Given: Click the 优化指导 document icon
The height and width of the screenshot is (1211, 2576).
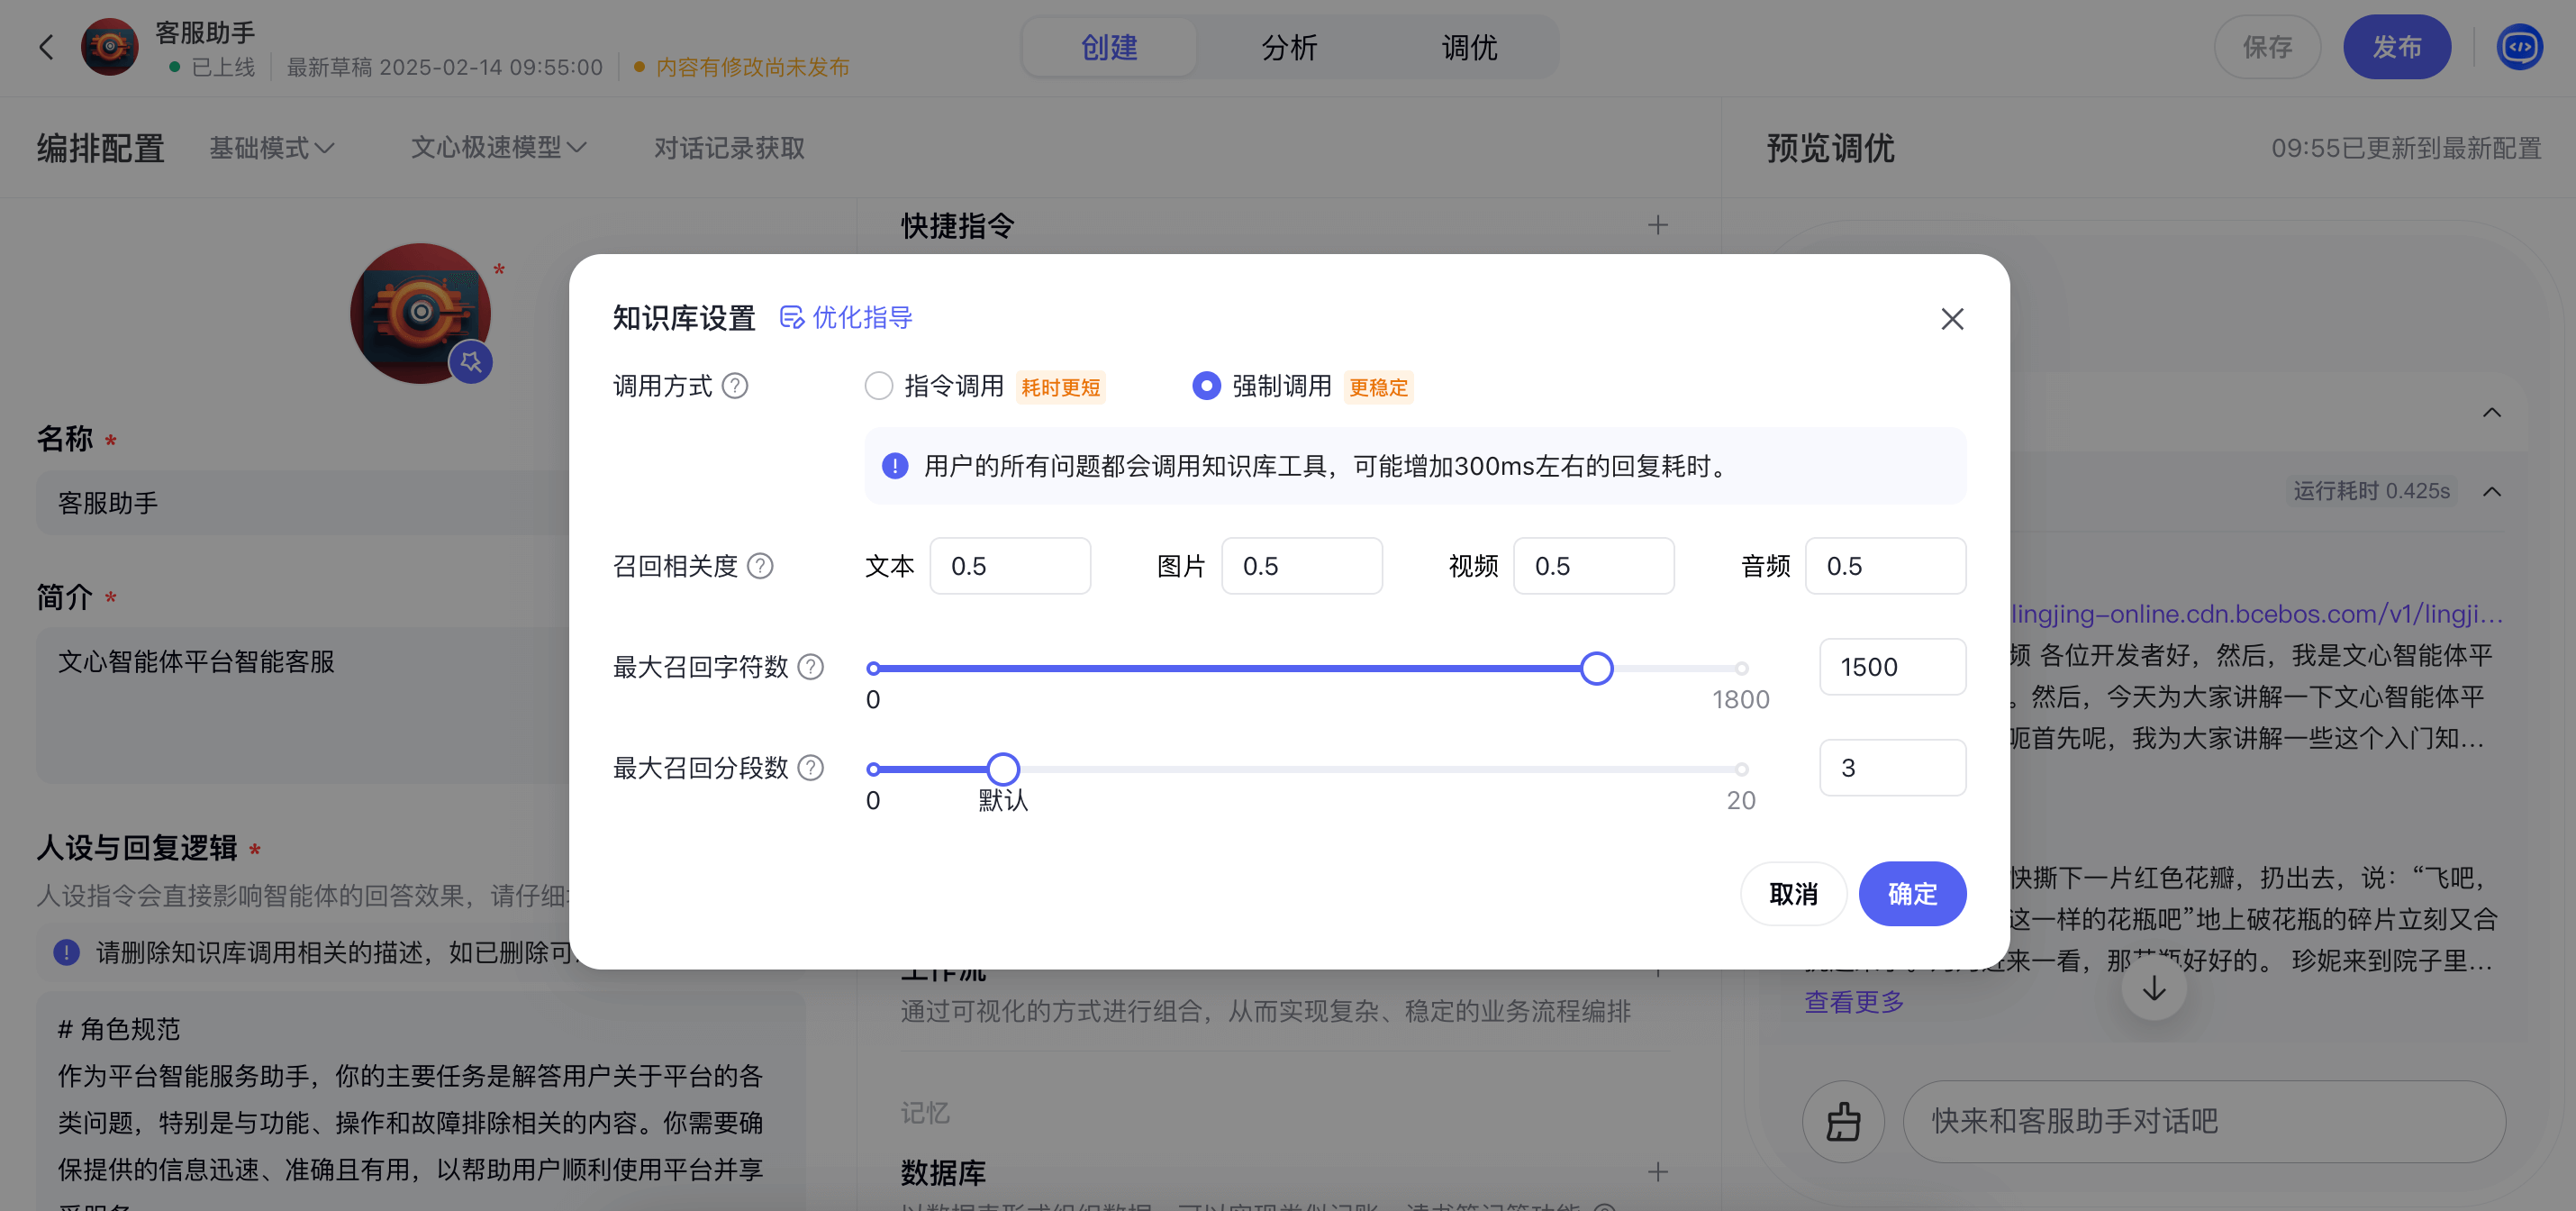Looking at the screenshot, I should click(x=791, y=318).
